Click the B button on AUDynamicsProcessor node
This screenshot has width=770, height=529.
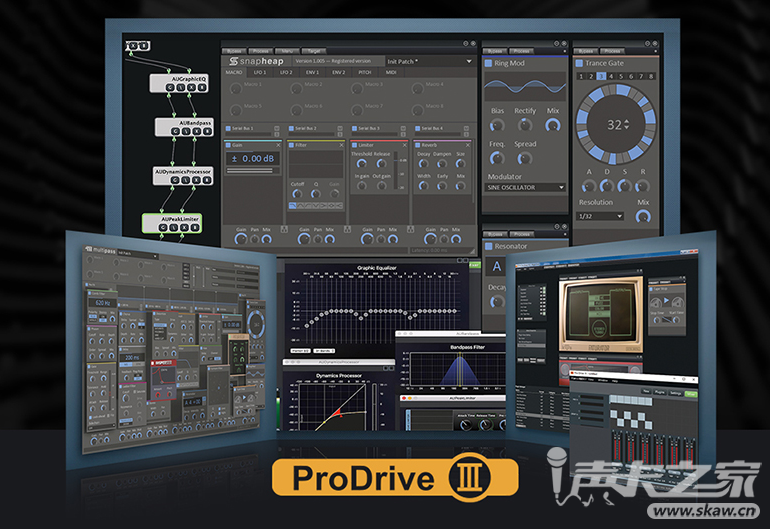click(207, 180)
